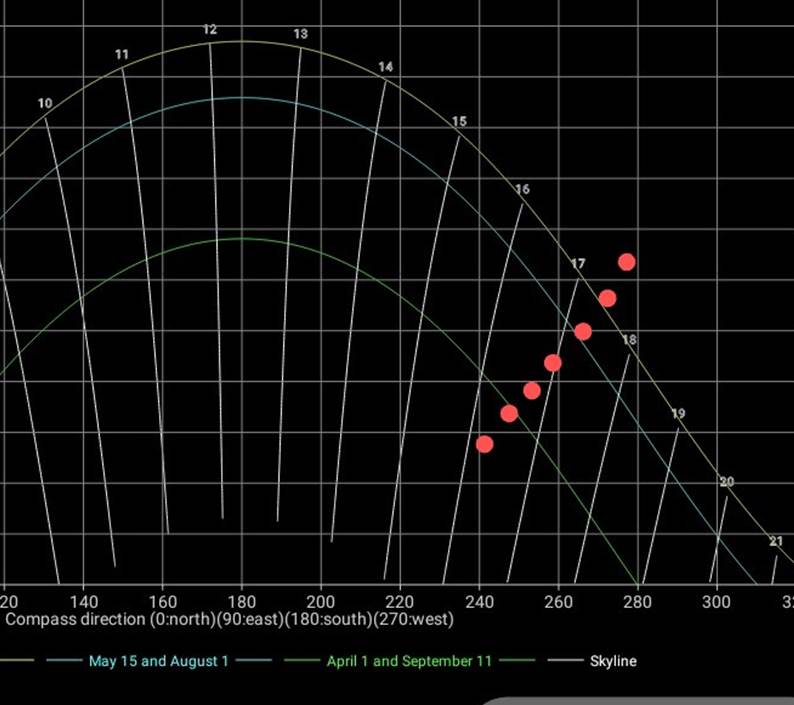Toggle the Skyline legend item
The height and width of the screenshot is (705, 794).
point(612,661)
